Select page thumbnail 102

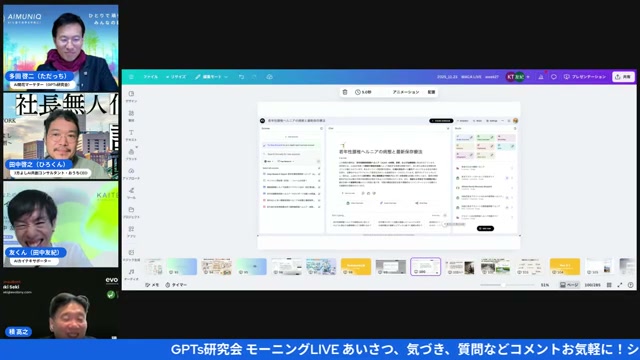[495, 267]
